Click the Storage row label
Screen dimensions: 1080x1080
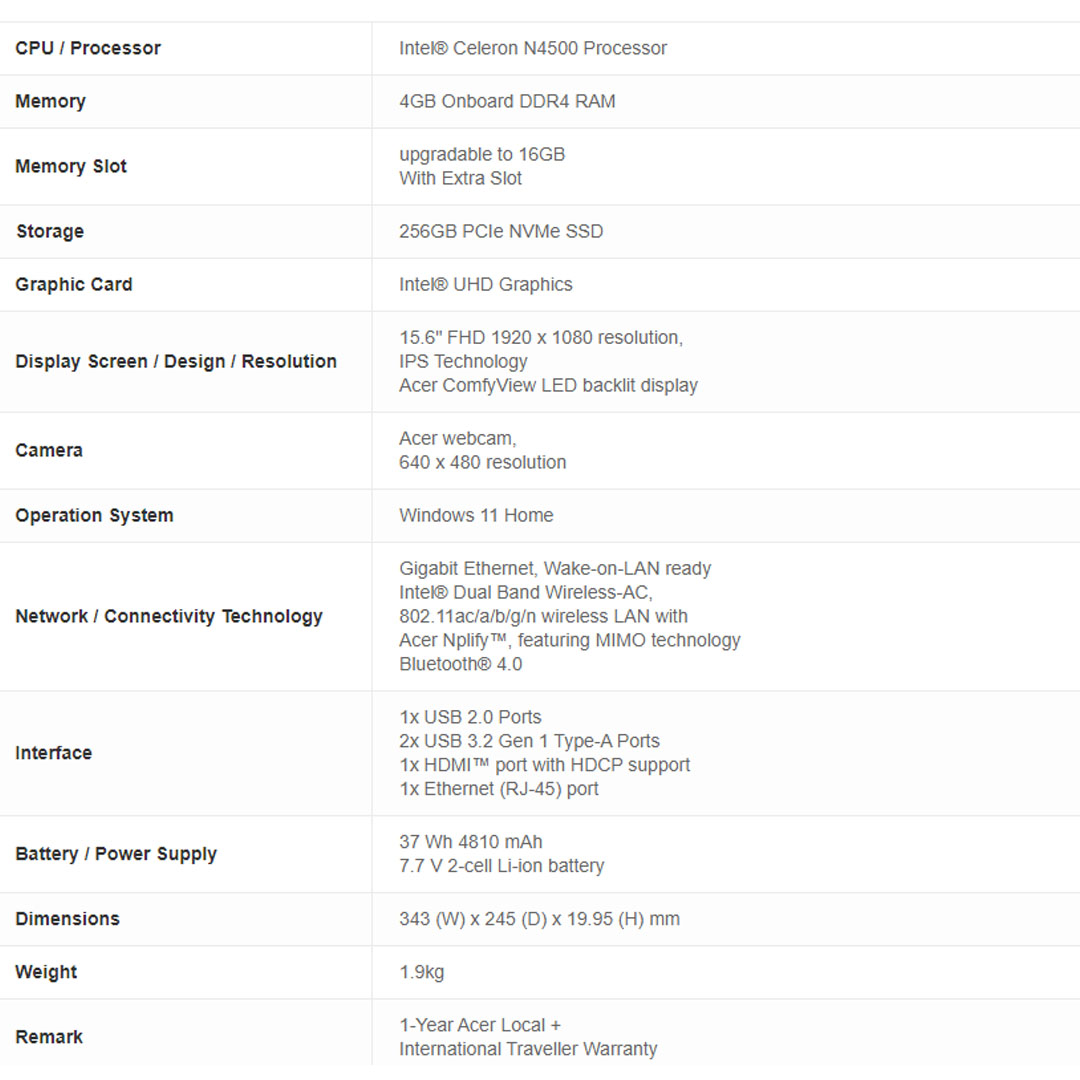point(50,231)
